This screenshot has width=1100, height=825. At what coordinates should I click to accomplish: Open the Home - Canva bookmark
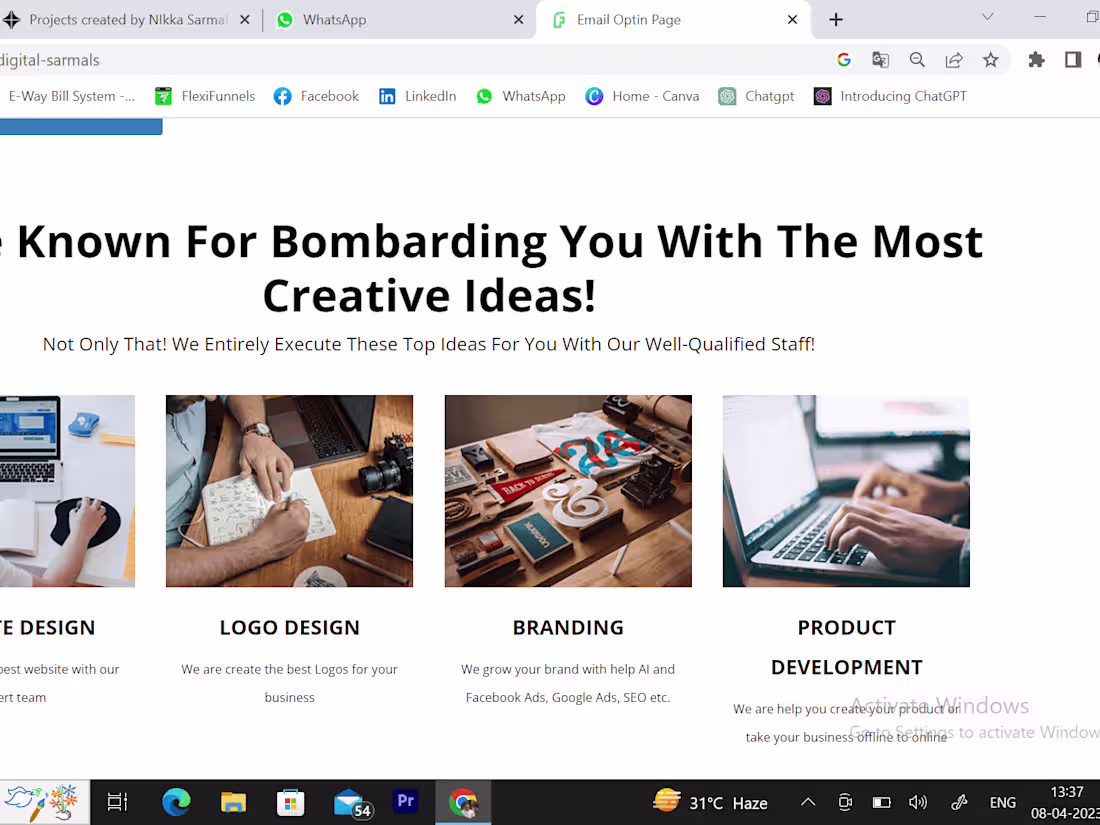coord(642,96)
